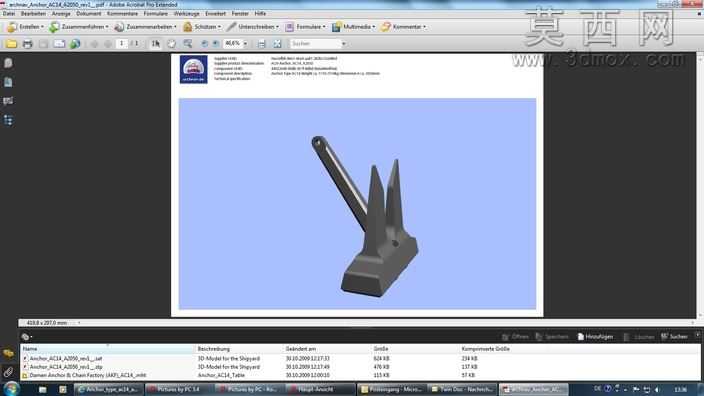Open the Pages navigation panel icon
This screenshot has height=396, width=704.
[8, 63]
